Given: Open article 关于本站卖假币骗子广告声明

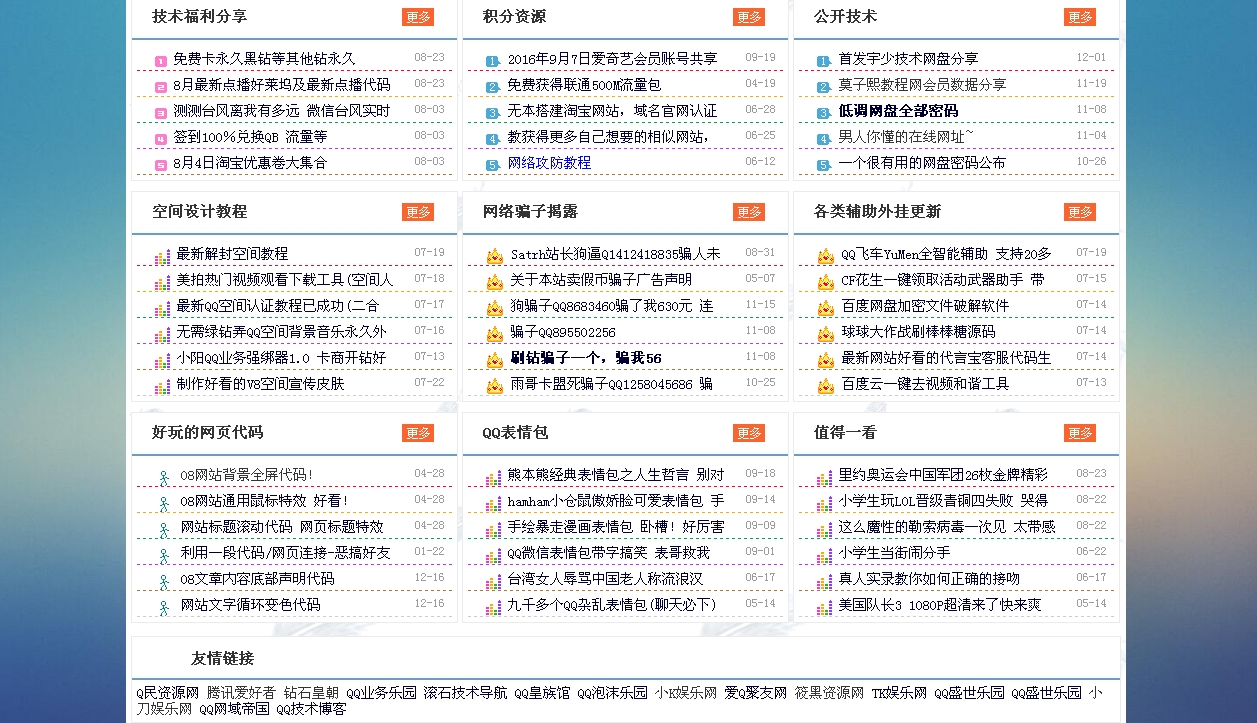Looking at the screenshot, I should point(601,280).
